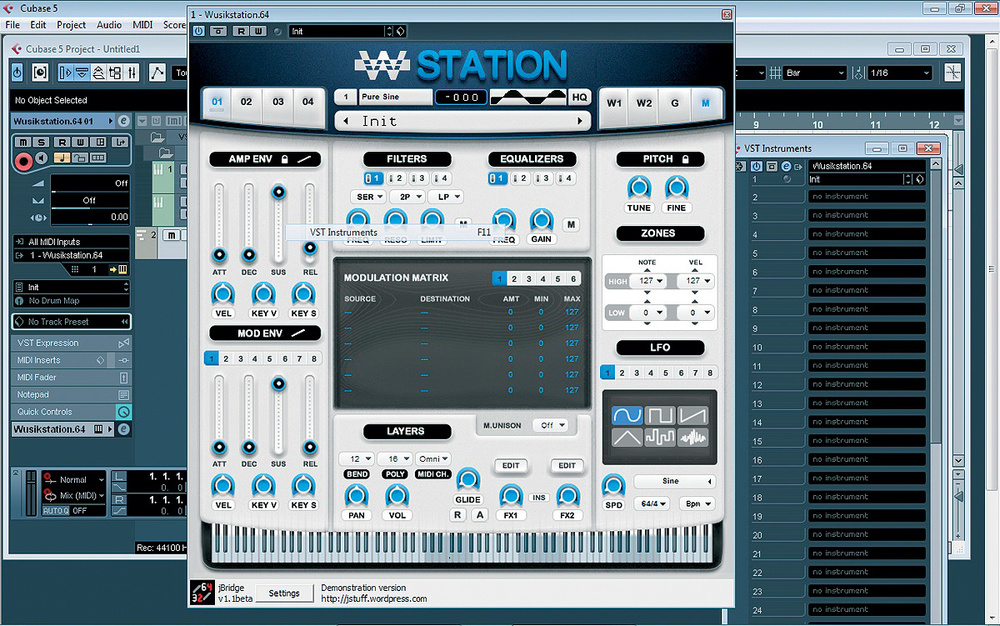1000x626 pixels.
Task: Select layer tab 02
Action: tap(246, 102)
